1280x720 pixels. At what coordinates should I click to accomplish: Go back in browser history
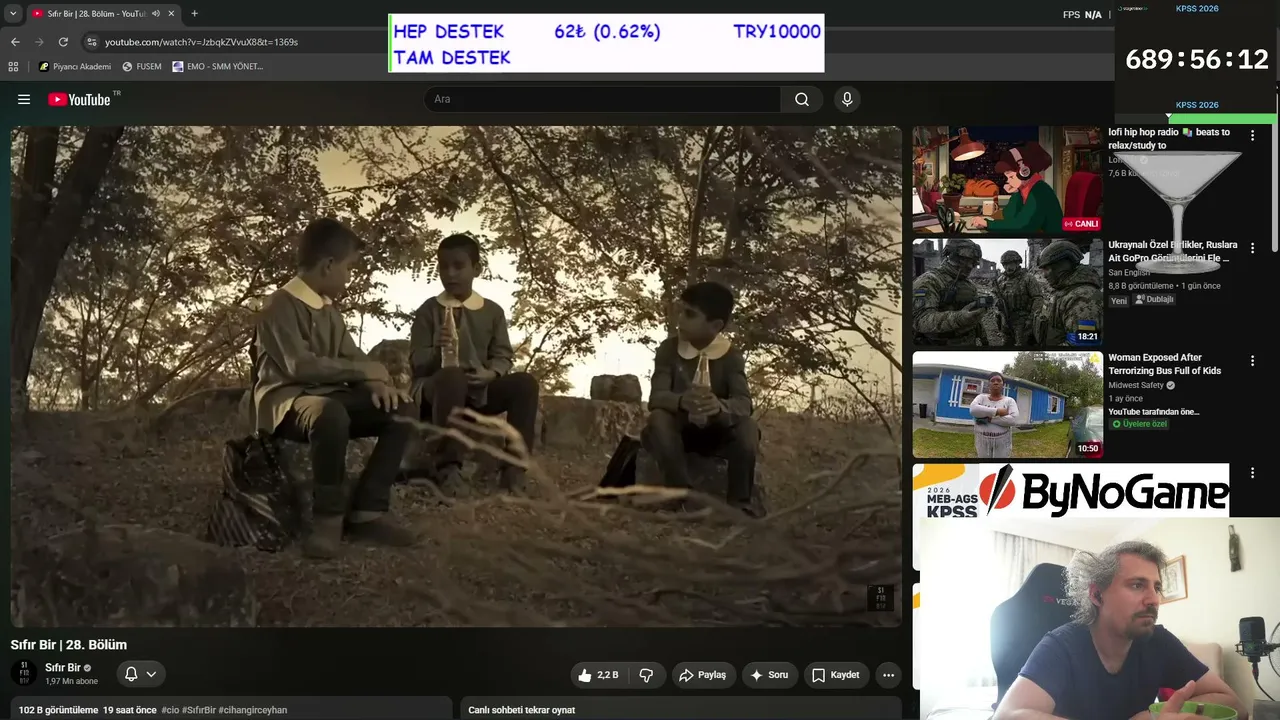(x=15, y=42)
